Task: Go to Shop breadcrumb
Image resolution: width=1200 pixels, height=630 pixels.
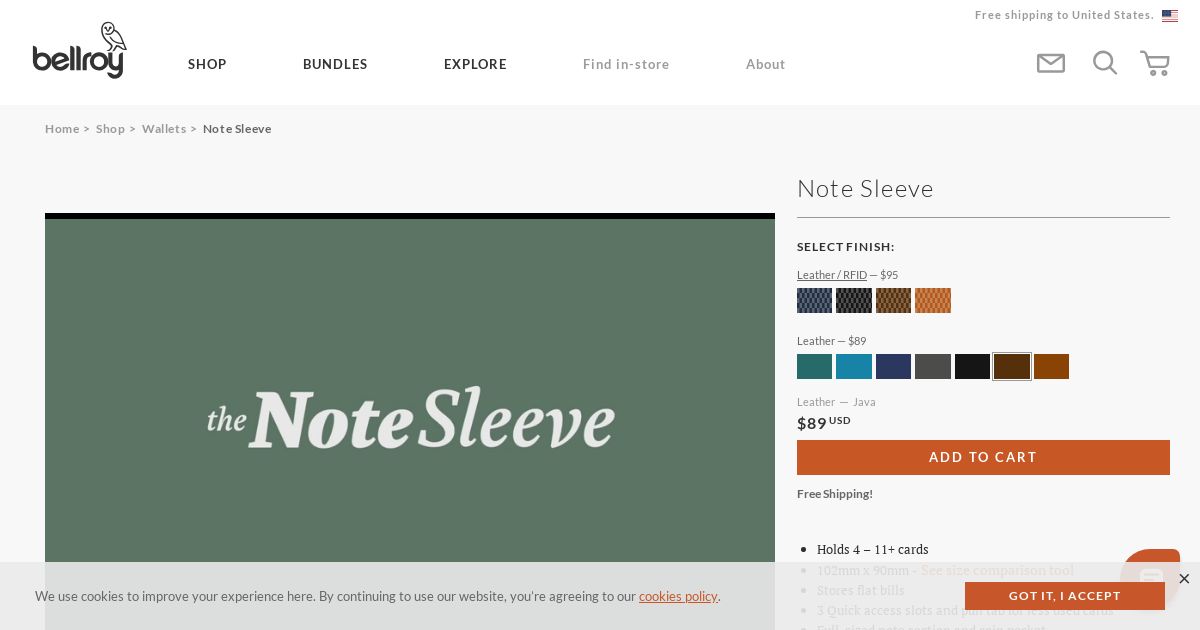Action: 110,129
